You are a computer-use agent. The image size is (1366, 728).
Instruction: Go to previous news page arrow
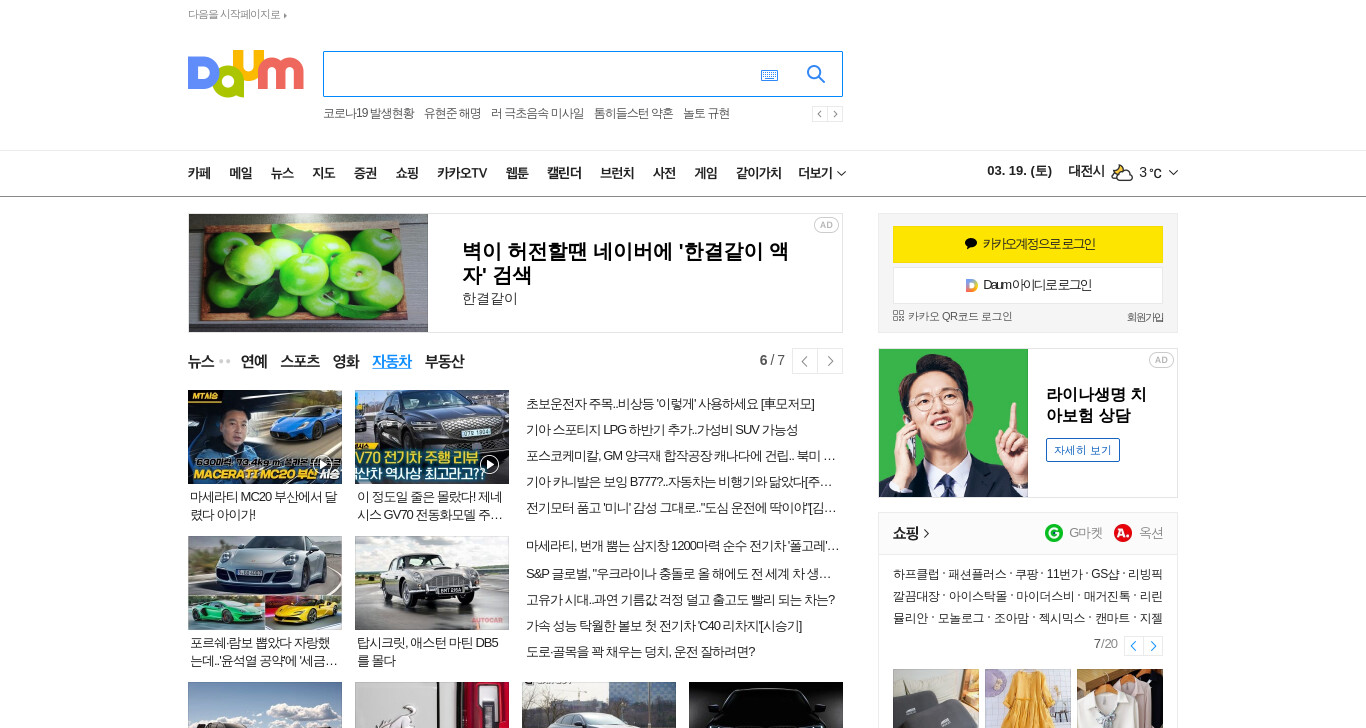point(804,361)
